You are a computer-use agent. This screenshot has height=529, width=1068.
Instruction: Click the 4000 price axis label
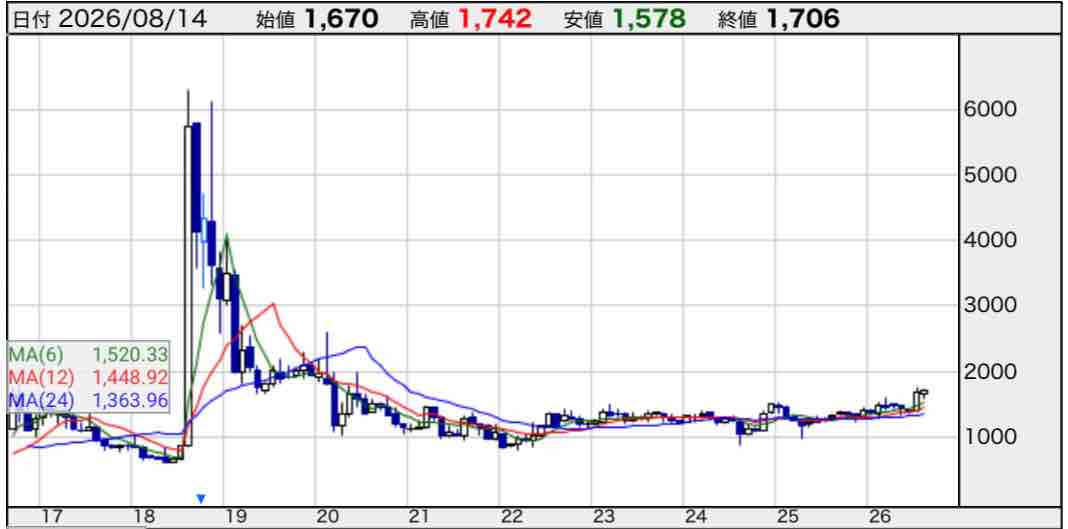[x=991, y=240]
